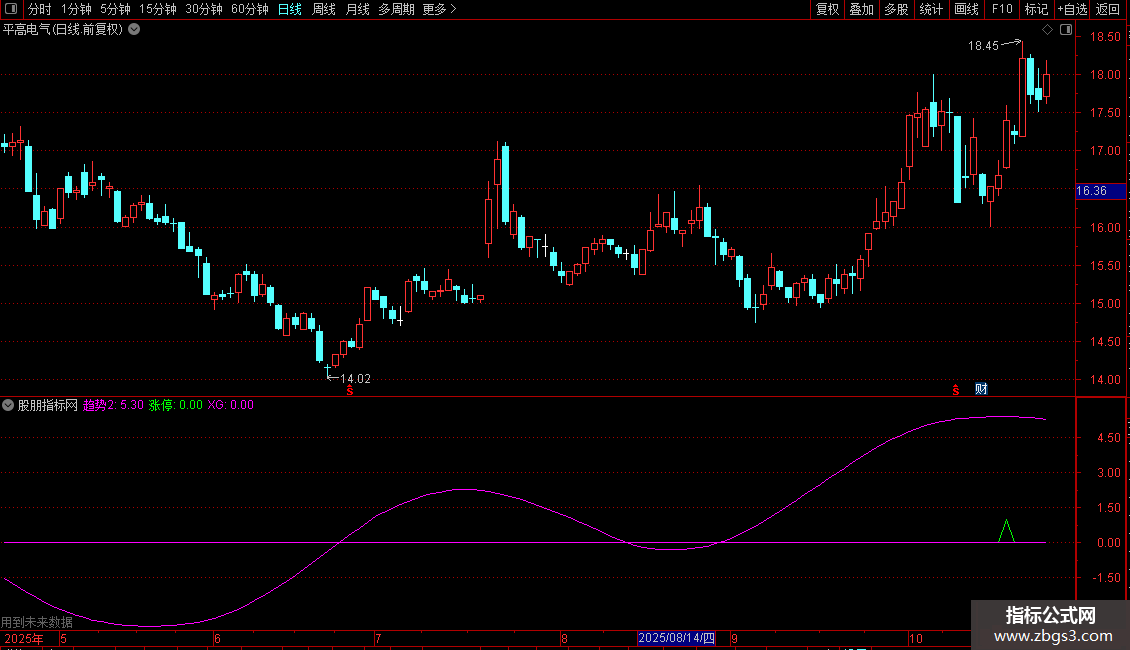This screenshot has height=650, width=1130.
Task: Click the 财 financial marker icon
Action: click(981, 388)
